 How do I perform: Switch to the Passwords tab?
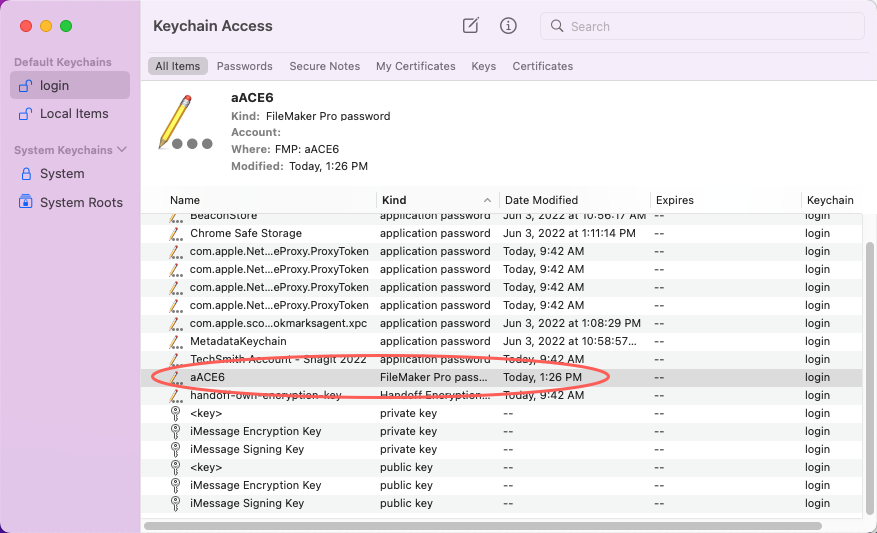tap(244, 66)
